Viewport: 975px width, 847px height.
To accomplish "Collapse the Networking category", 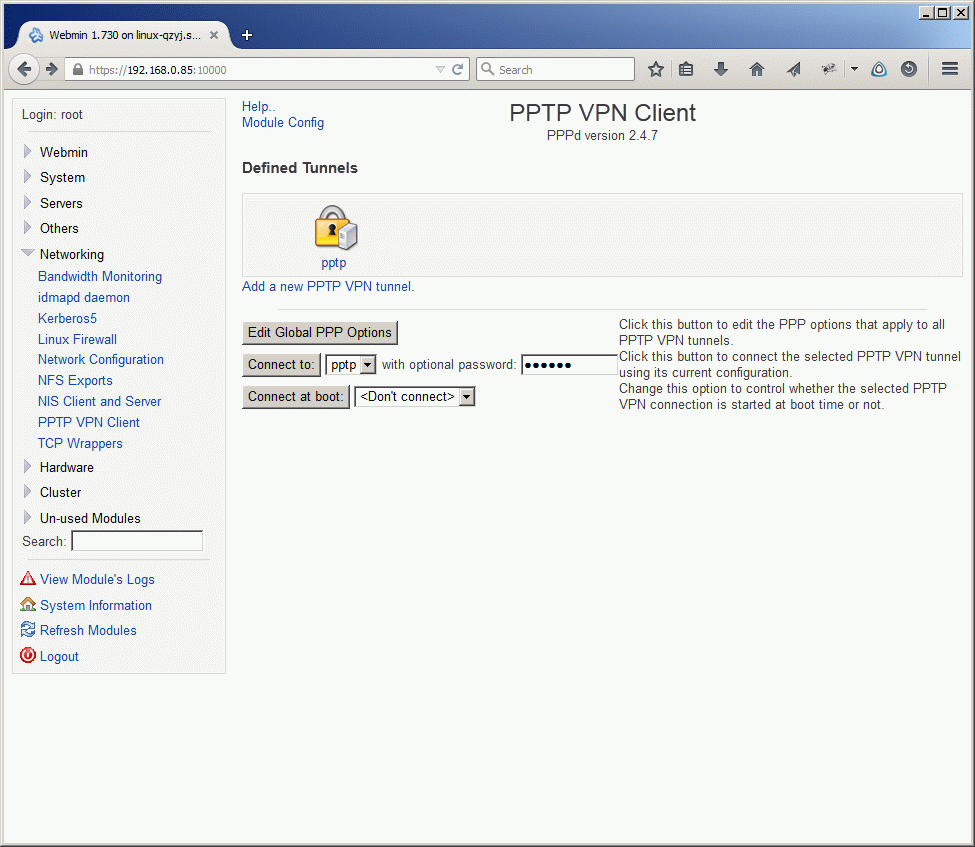I will pos(27,253).
